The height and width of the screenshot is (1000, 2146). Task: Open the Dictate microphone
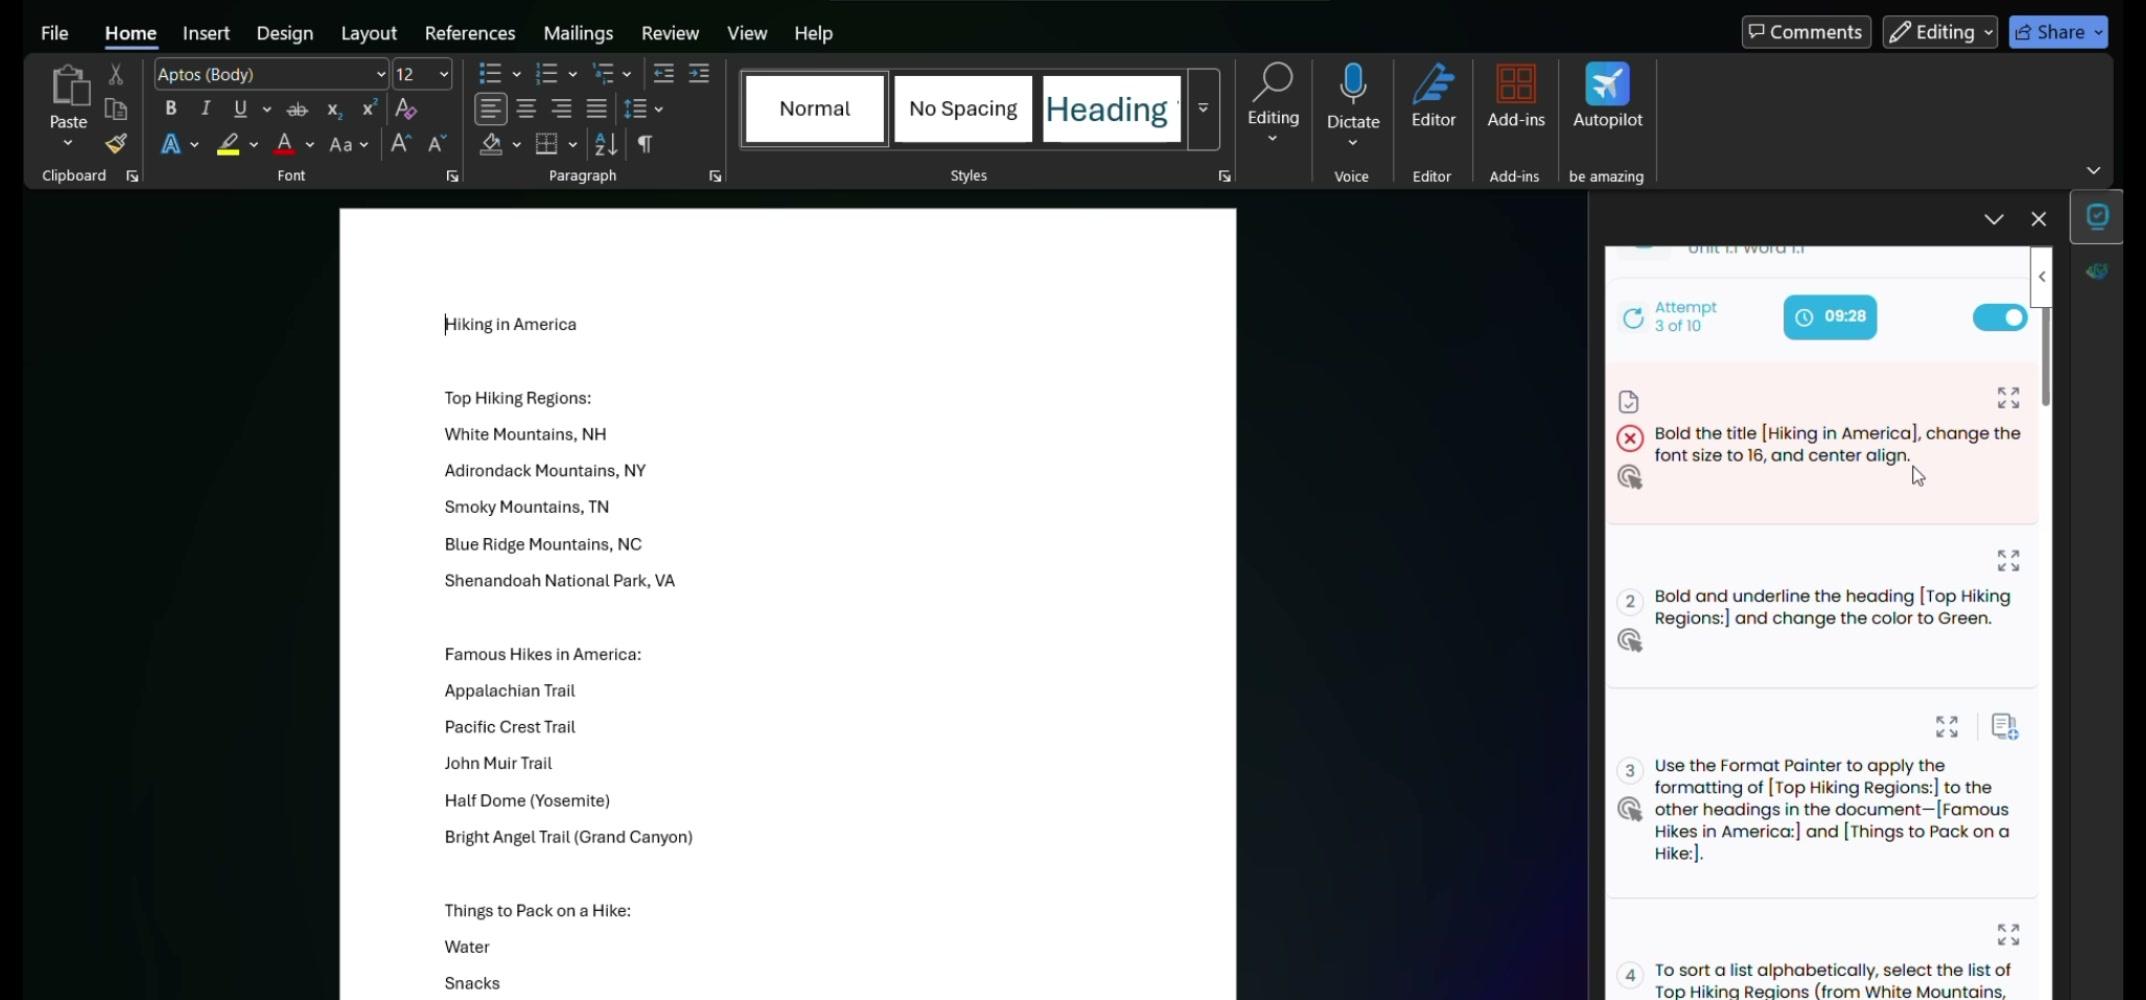(x=1353, y=85)
